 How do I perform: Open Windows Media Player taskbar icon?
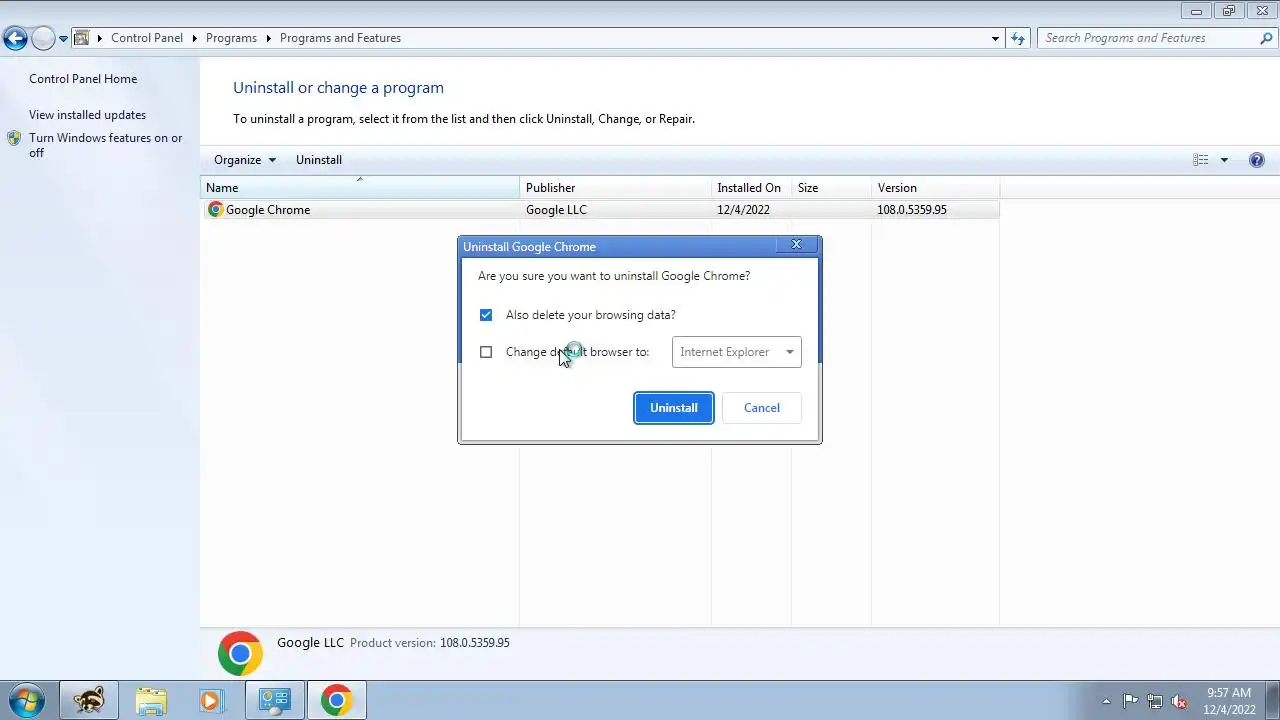(210, 700)
